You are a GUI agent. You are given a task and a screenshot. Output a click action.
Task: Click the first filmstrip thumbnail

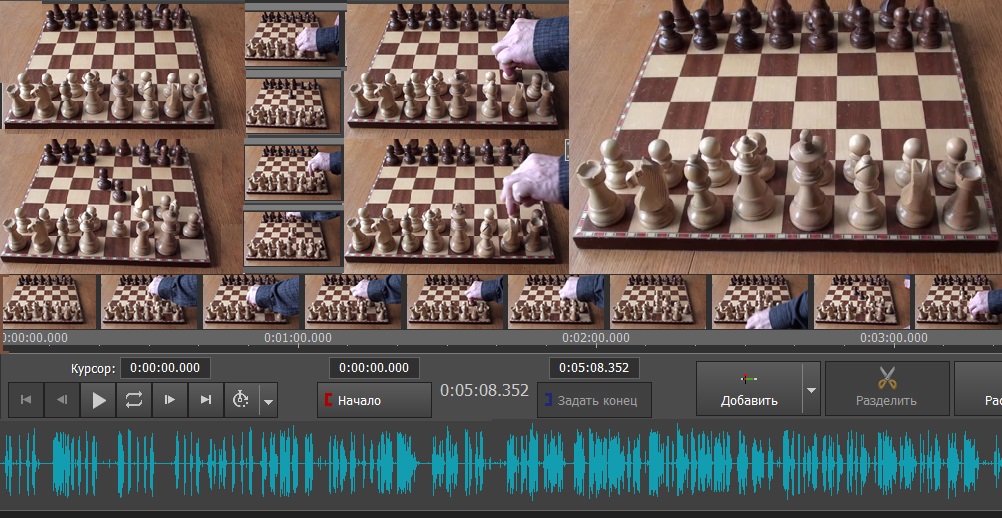click(49, 301)
